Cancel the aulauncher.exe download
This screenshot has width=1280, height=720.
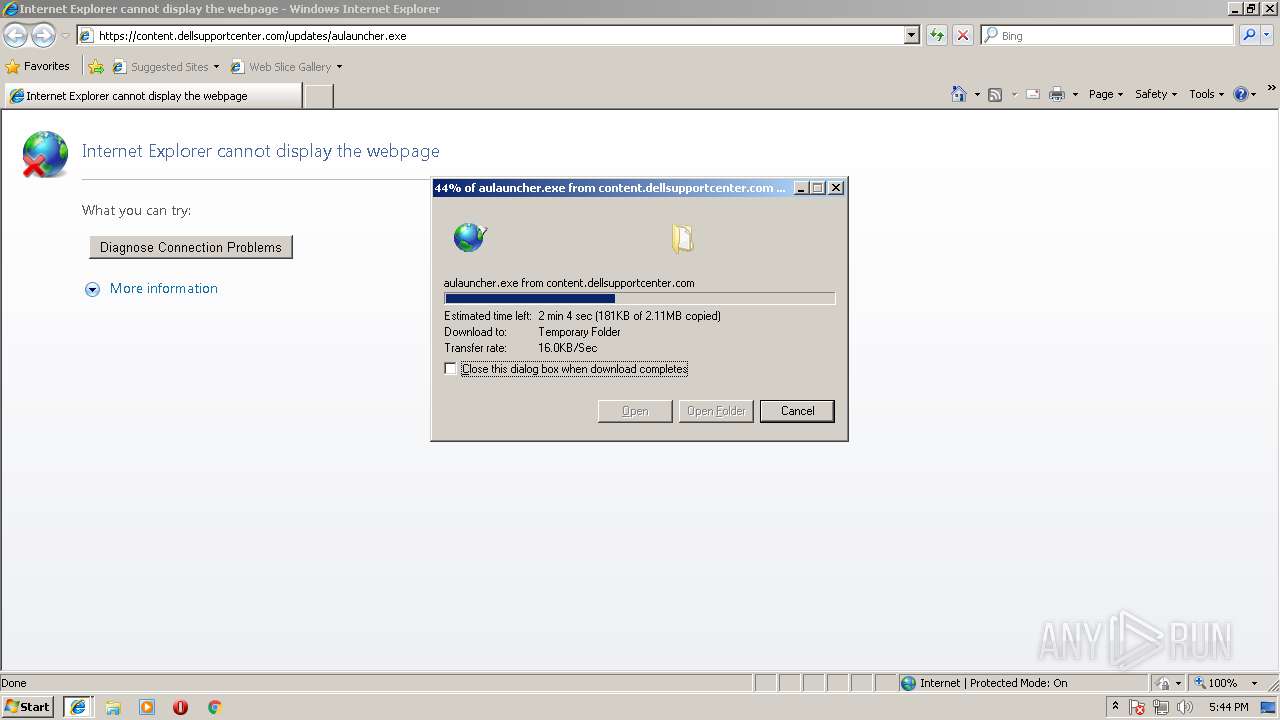tap(797, 411)
